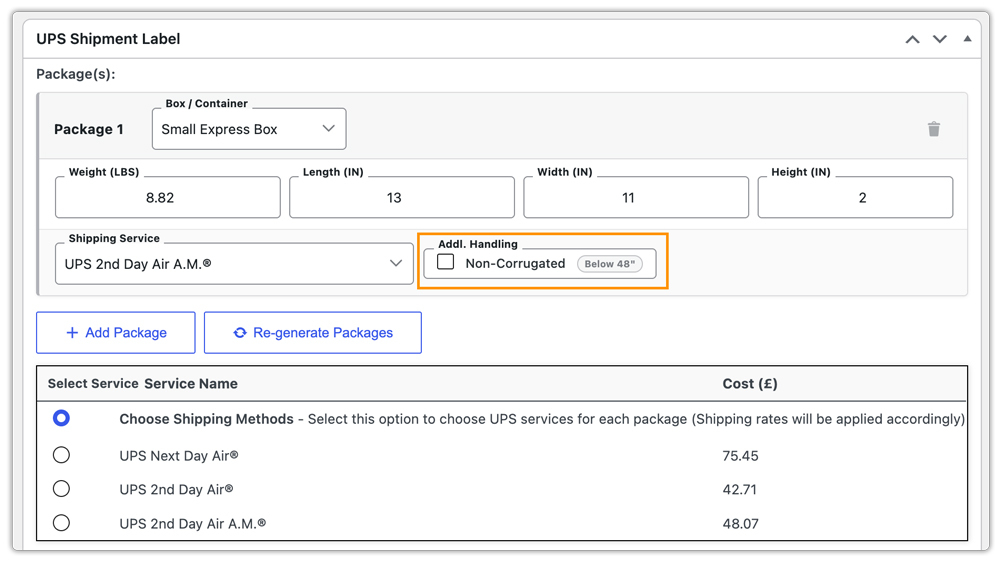Click Re-generate Packages button
Image resolution: width=1000 pixels, height=562 pixels.
pyautogui.click(x=312, y=332)
